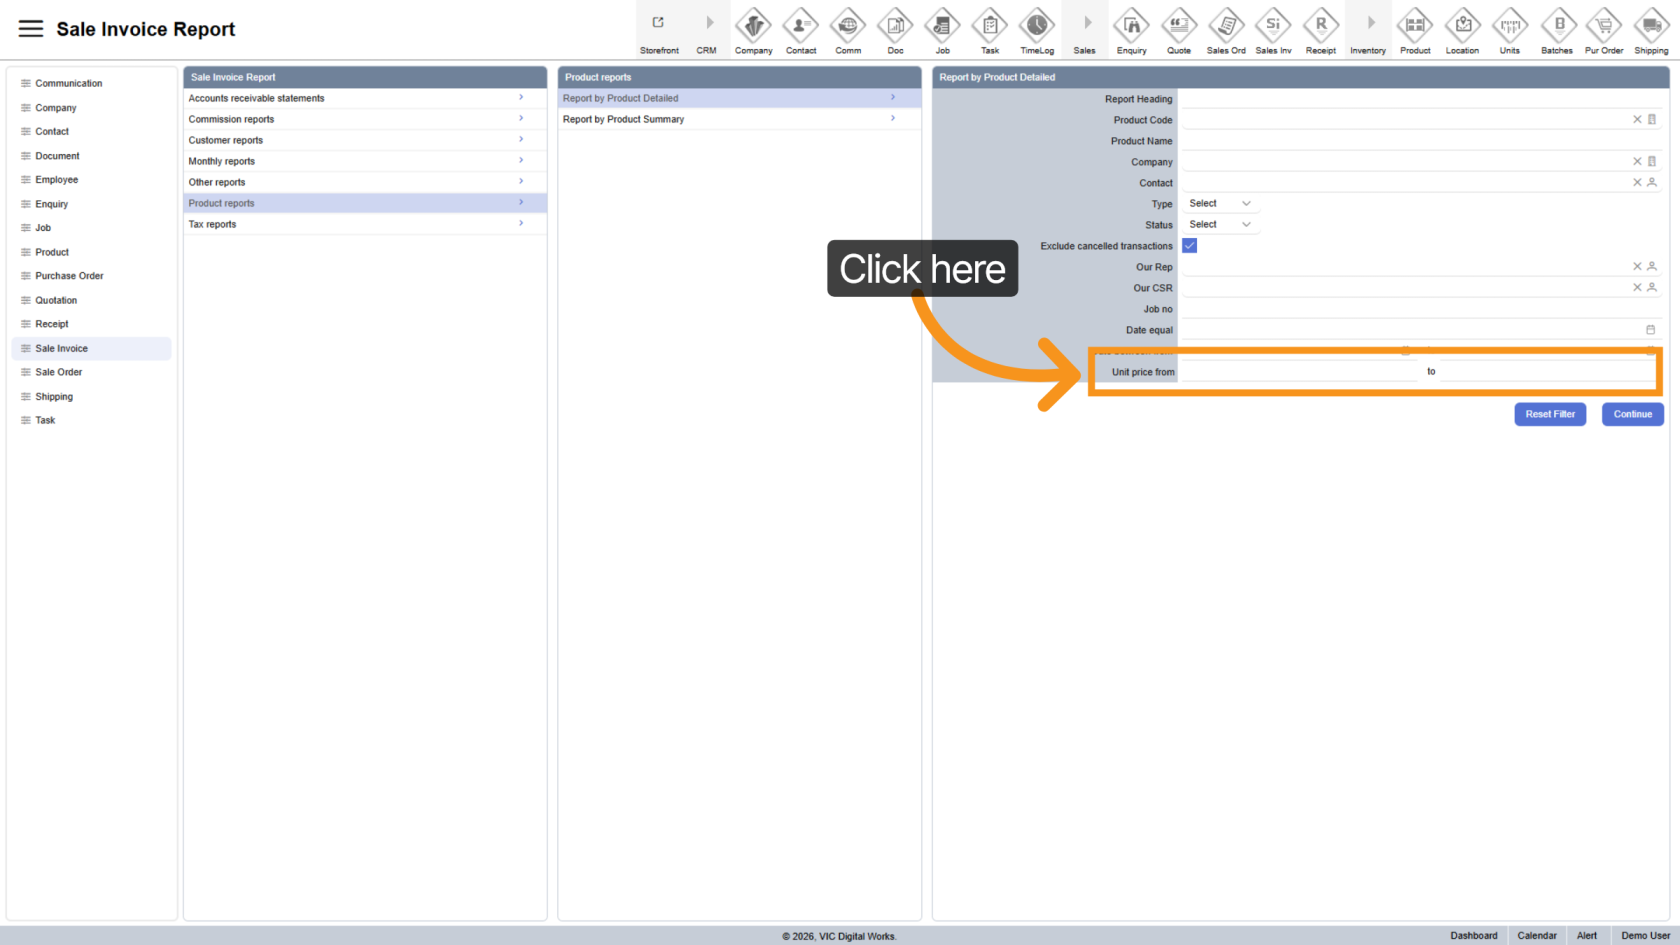Click the Continue button
This screenshot has width=1680, height=945.
tap(1632, 414)
